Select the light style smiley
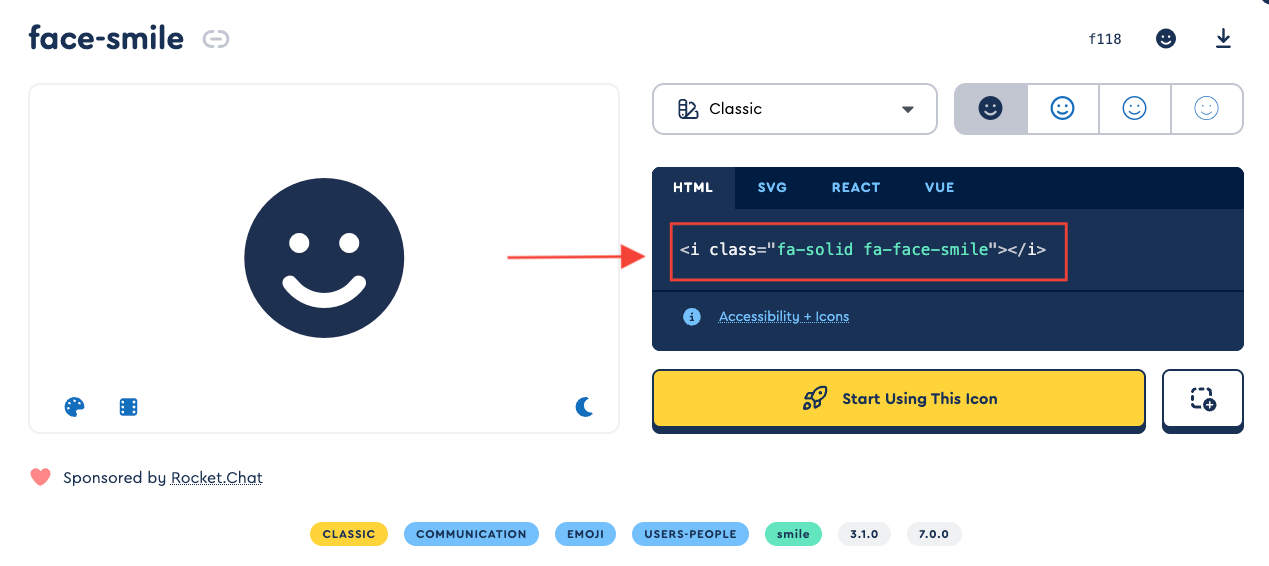The image size is (1269, 566). tap(1134, 109)
